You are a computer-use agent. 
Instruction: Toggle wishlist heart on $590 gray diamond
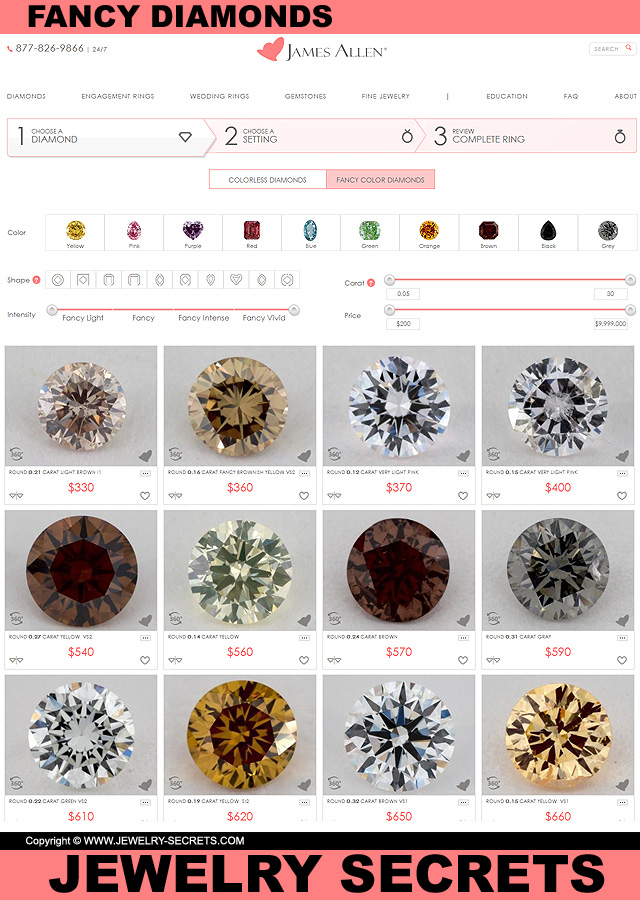pyautogui.click(x=622, y=660)
